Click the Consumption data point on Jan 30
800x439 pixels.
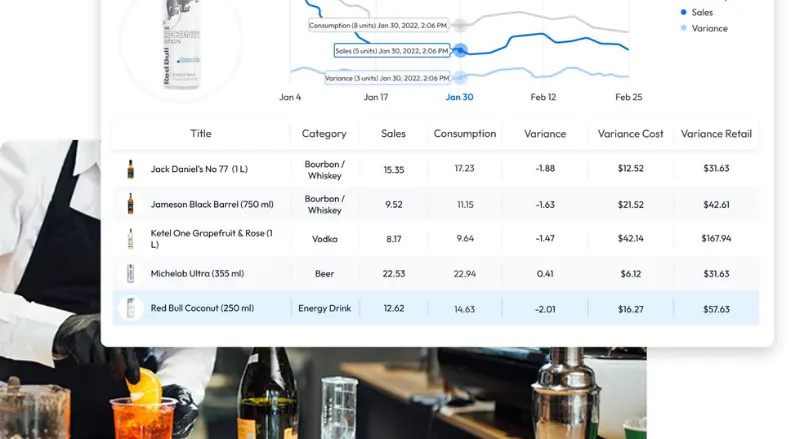[x=460, y=25]
